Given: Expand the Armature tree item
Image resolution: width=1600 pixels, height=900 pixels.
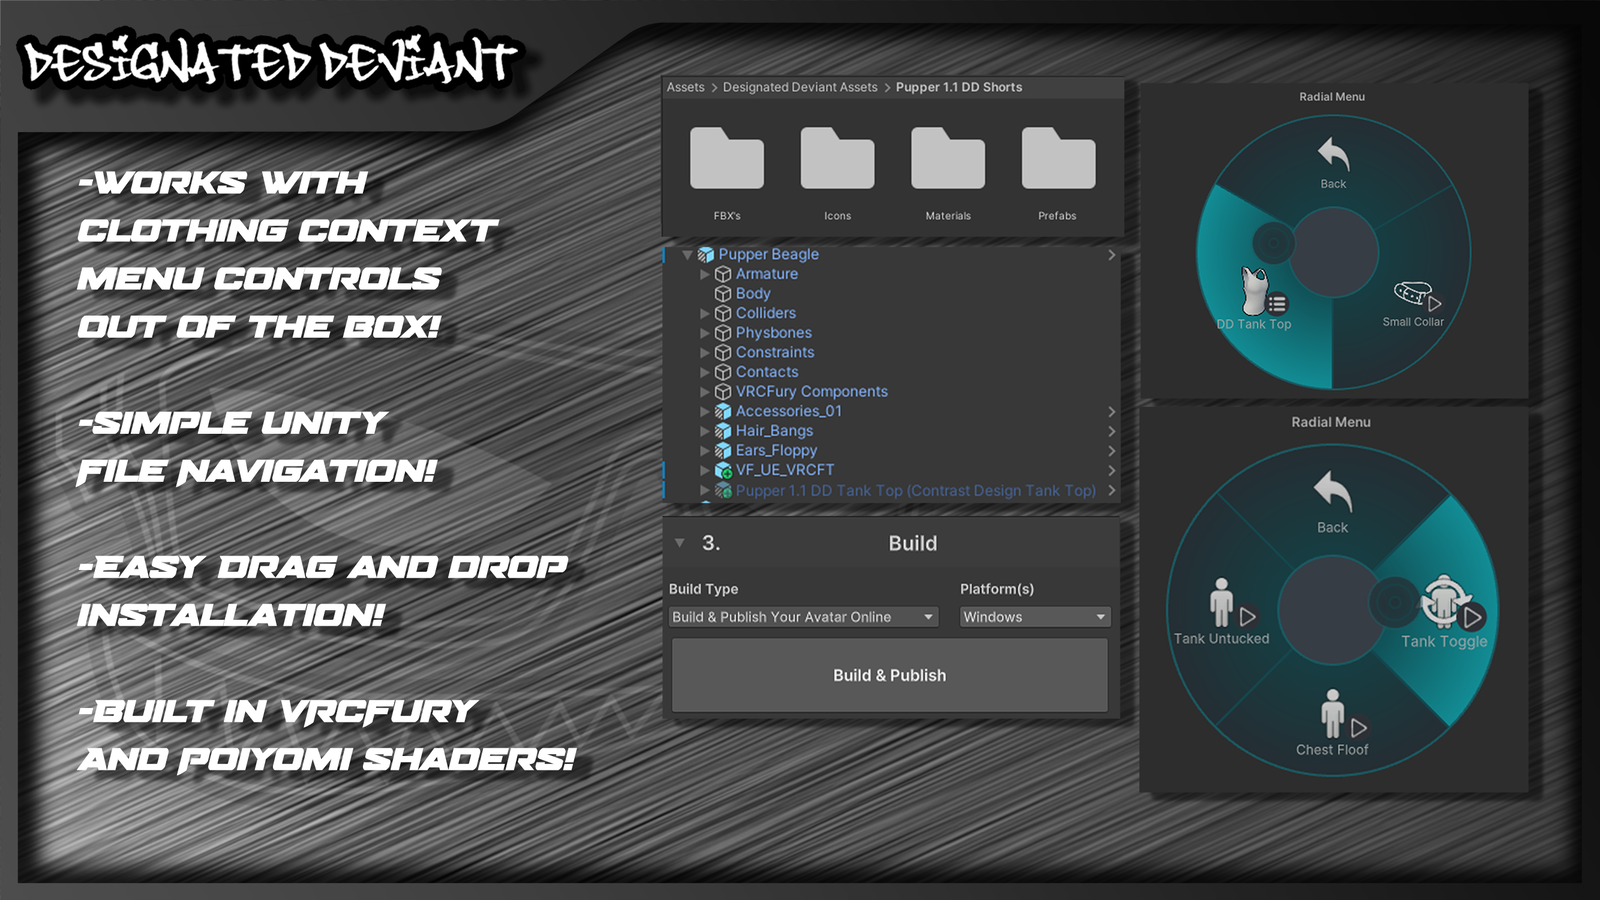Looking at the screenshot, I should (705, 274).
